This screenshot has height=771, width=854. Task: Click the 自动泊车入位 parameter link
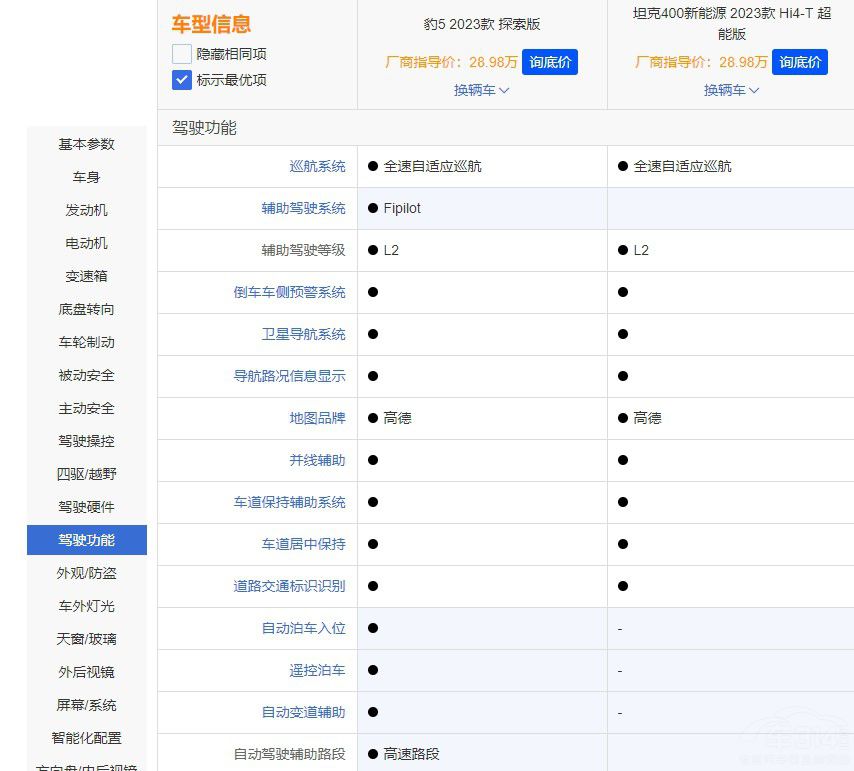click(303, 628)
